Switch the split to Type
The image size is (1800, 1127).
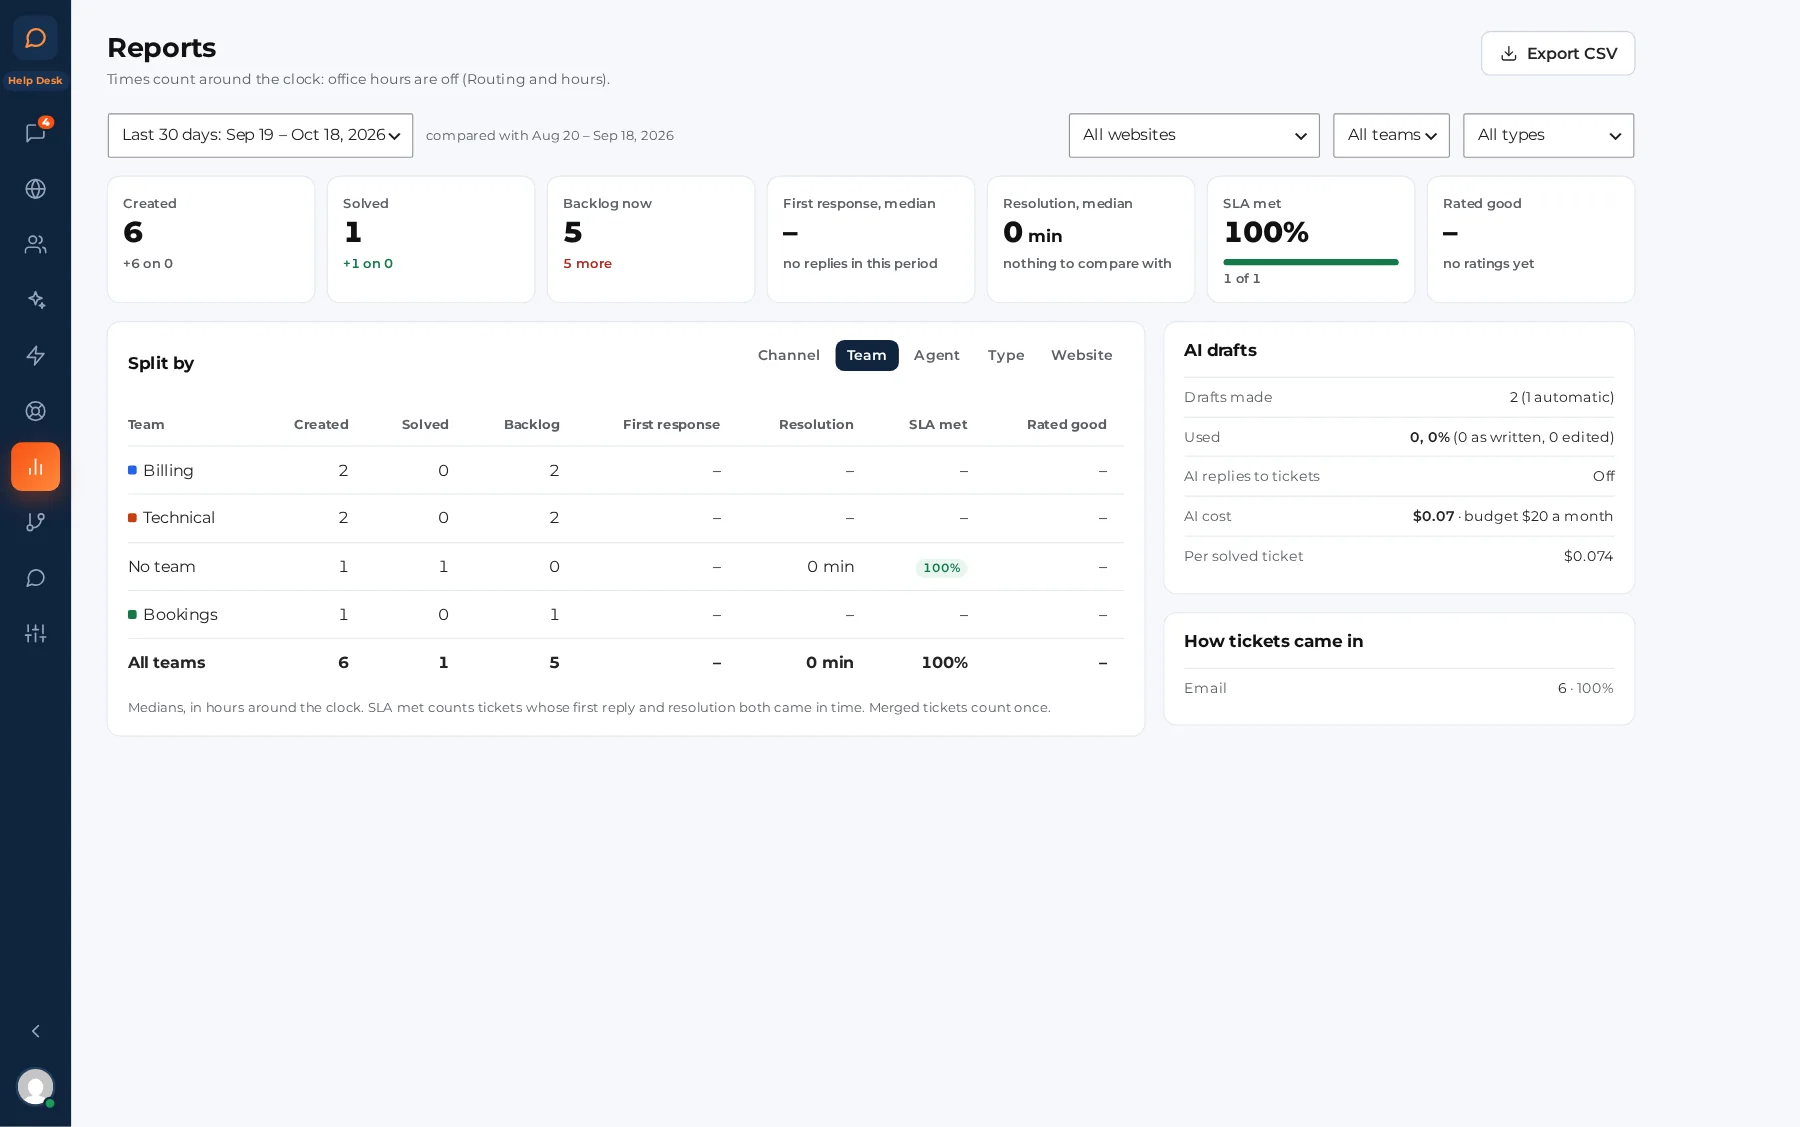coord(1006,355)
